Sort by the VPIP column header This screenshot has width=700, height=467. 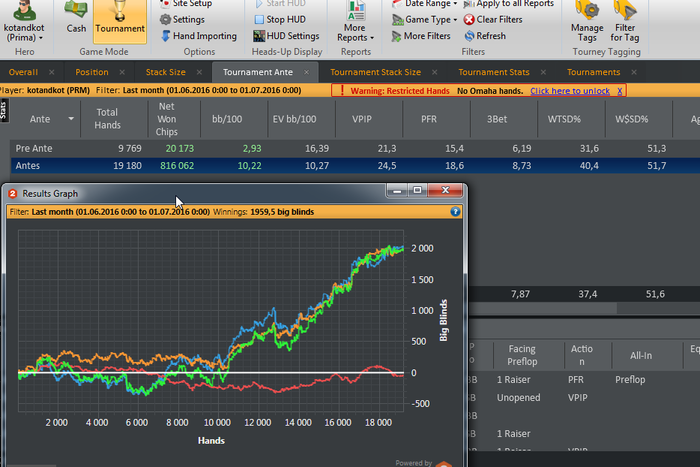pos(362,119)
